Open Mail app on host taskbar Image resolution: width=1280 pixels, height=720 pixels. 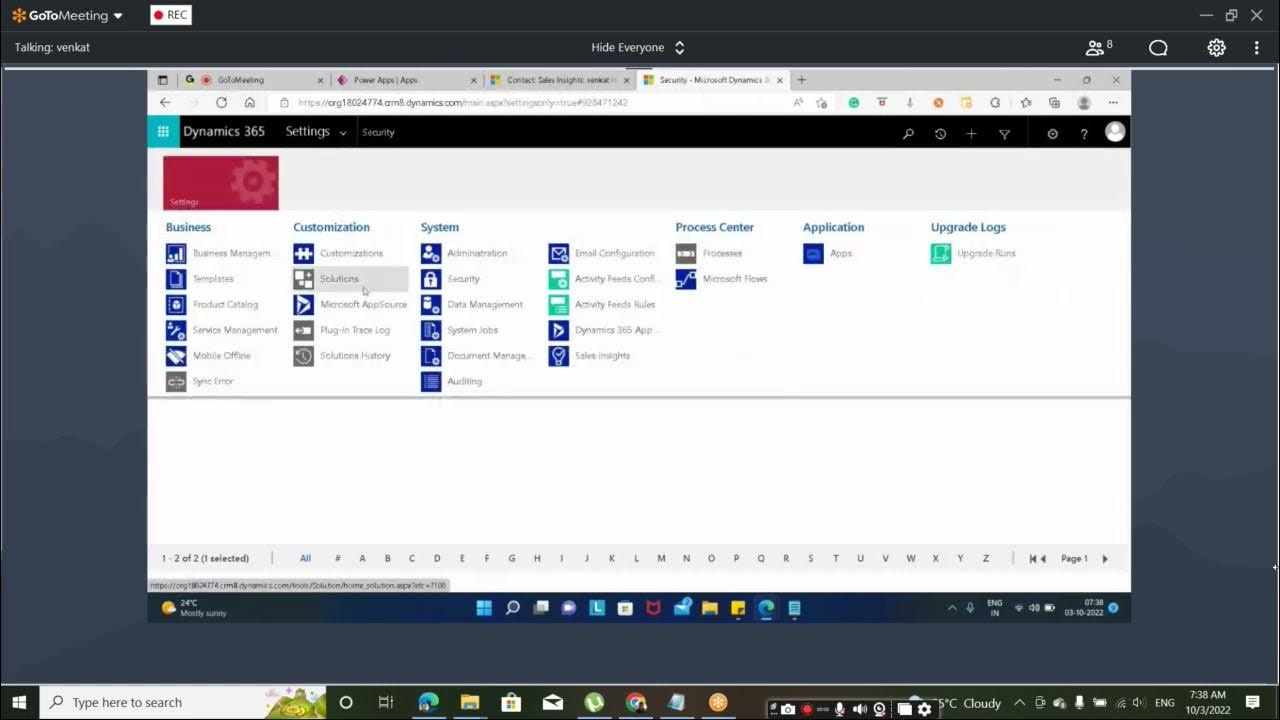click(553, 703)
